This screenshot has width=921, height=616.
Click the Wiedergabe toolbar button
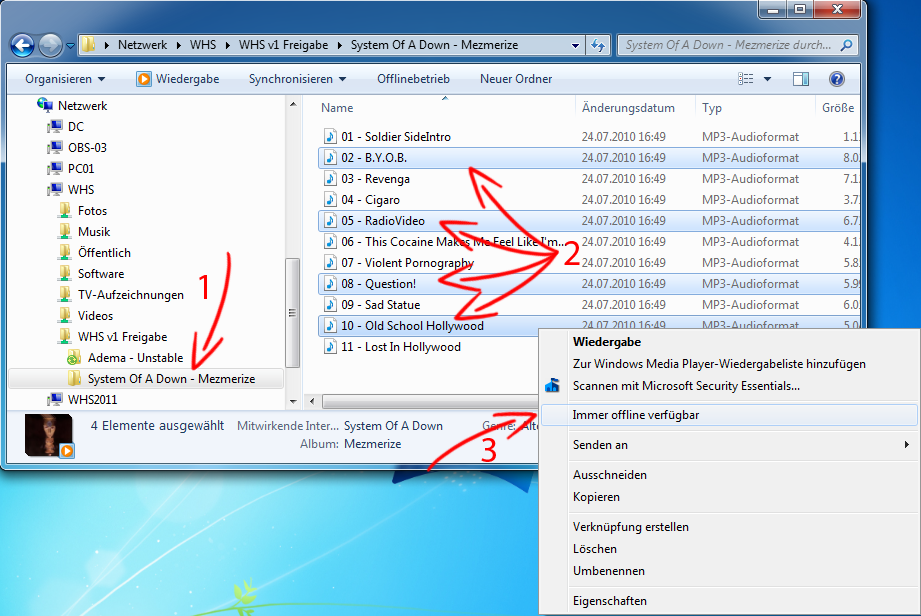pos(178,79)
